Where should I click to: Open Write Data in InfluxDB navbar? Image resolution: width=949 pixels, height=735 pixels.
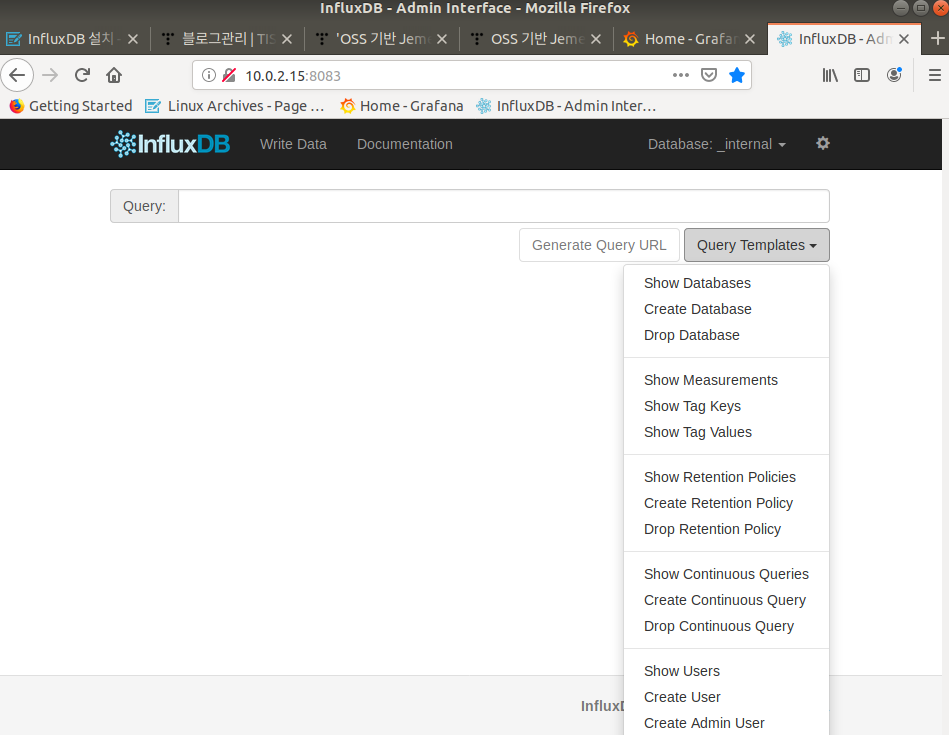(x=294, y=144)
